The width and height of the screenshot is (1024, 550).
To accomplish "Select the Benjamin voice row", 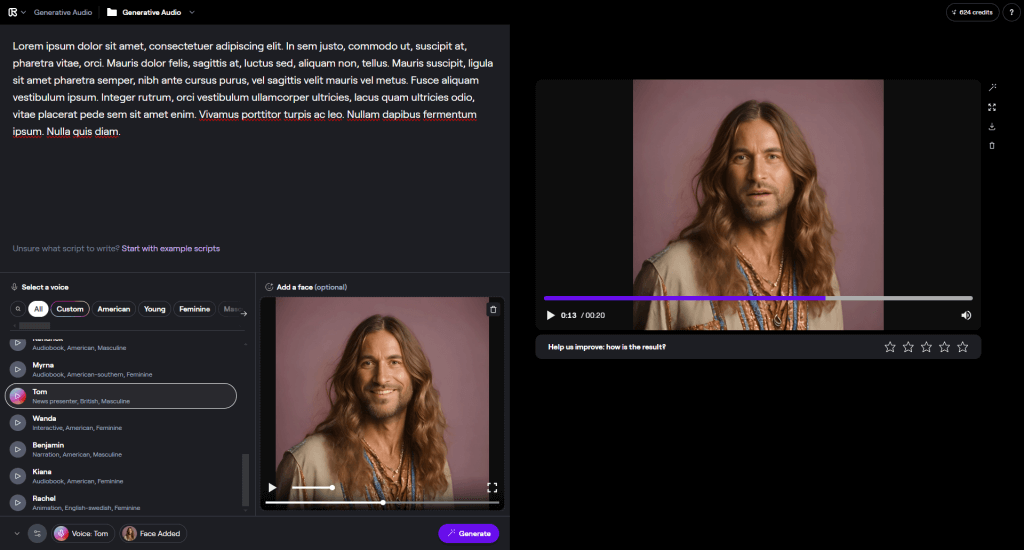I will coord(121,449).
